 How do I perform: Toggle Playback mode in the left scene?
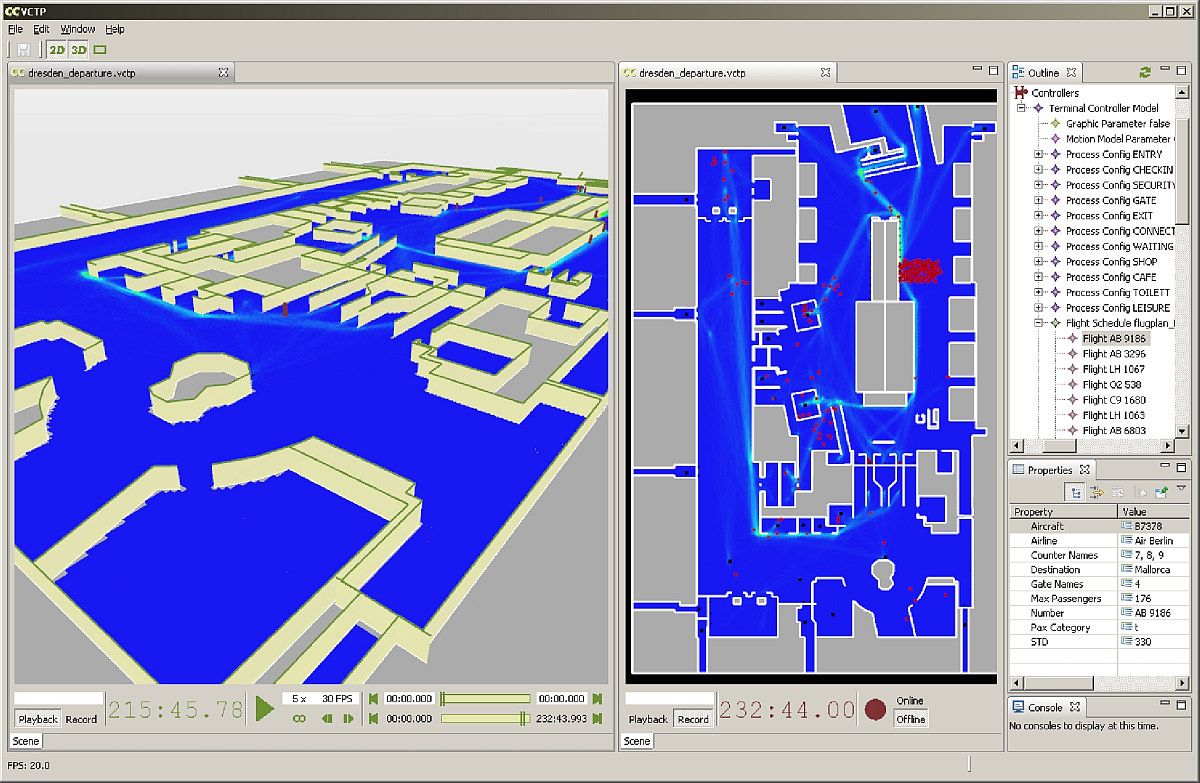click(38, 719)
